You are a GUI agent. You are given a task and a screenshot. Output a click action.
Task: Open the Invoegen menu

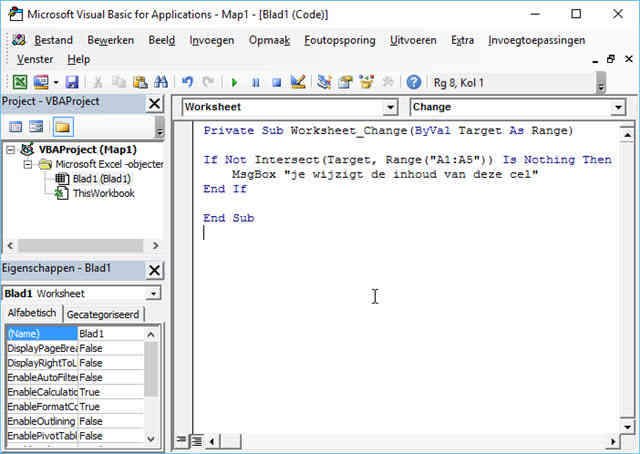(x=212, y=40)
